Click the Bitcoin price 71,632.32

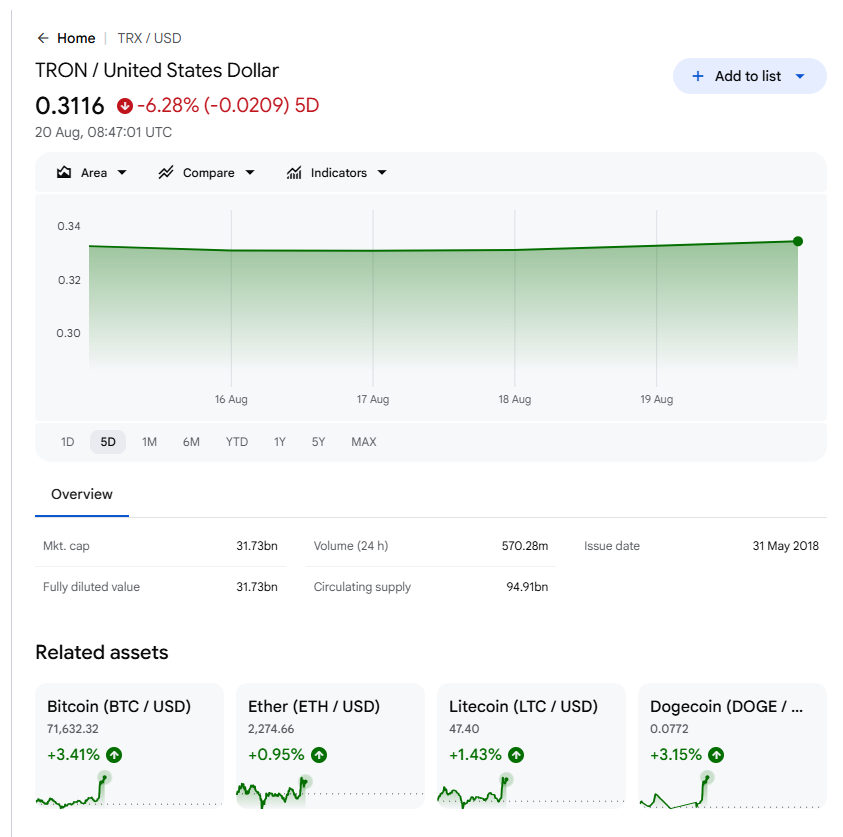[73, 729]
